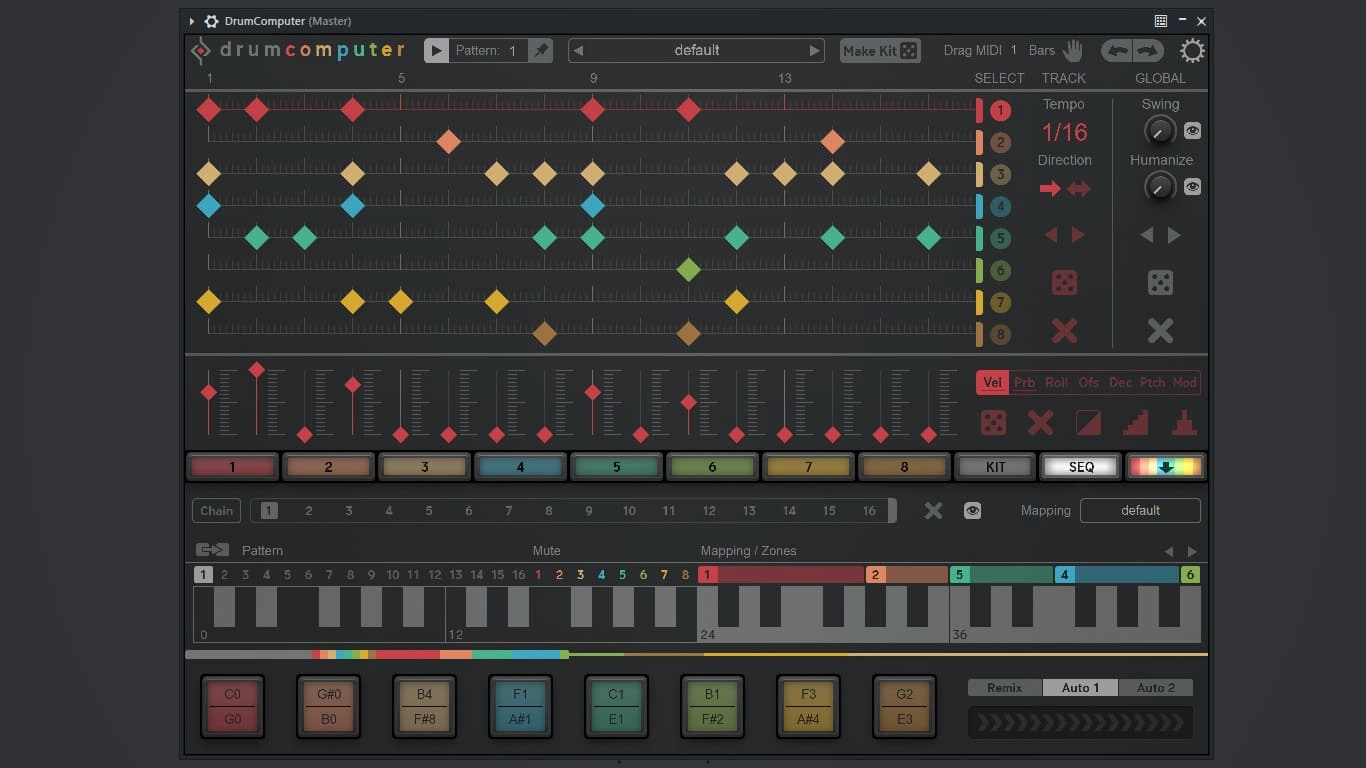Select the Dec lane tab

pos(1121,383)
